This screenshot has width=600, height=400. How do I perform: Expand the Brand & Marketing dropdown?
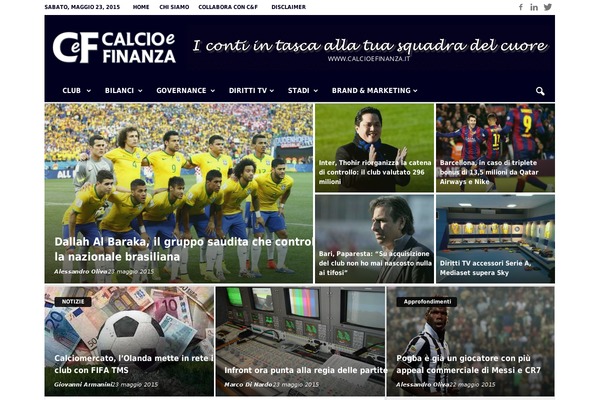tap(374, 91)
